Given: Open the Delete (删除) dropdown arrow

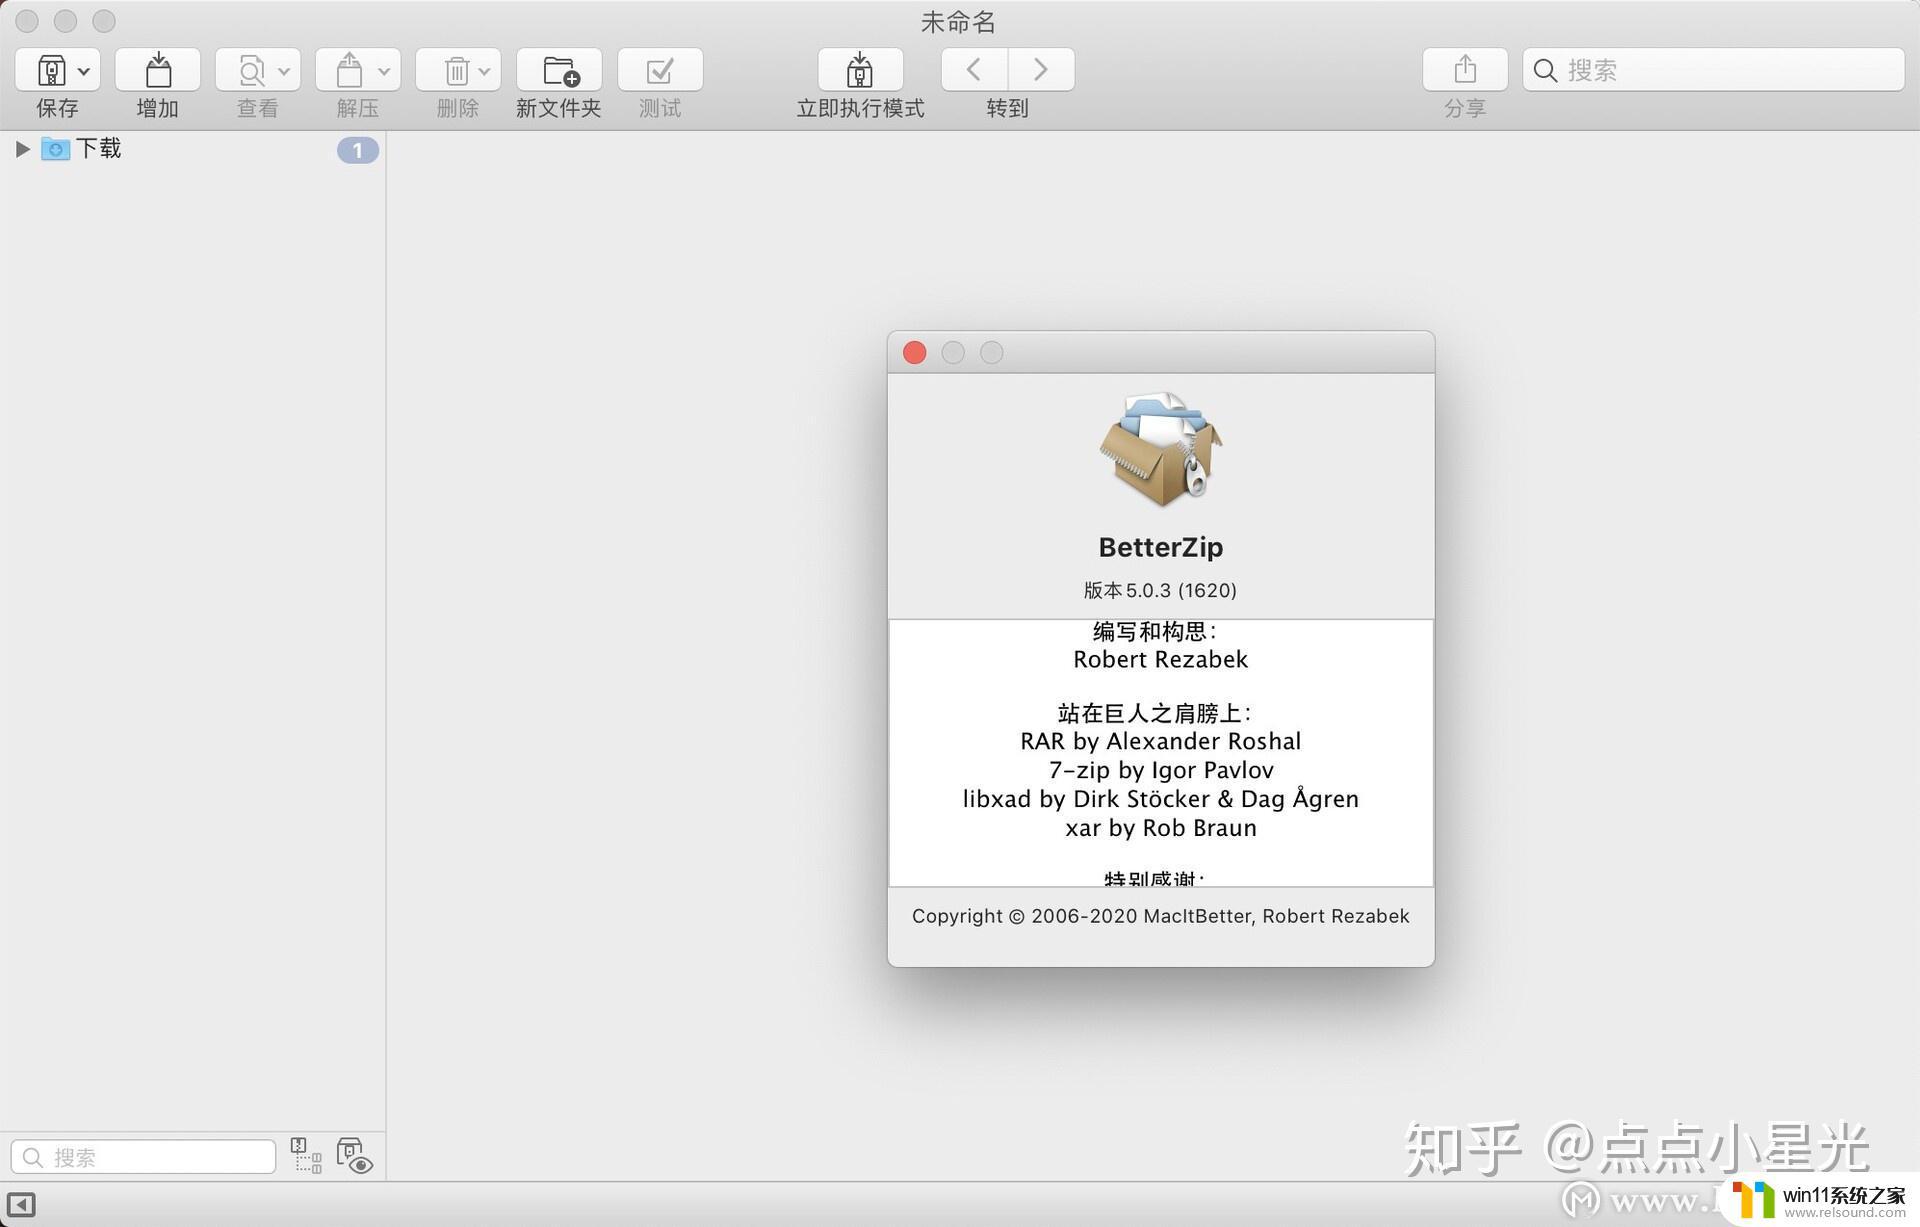Looking at the screenshot, I should 484,71.
